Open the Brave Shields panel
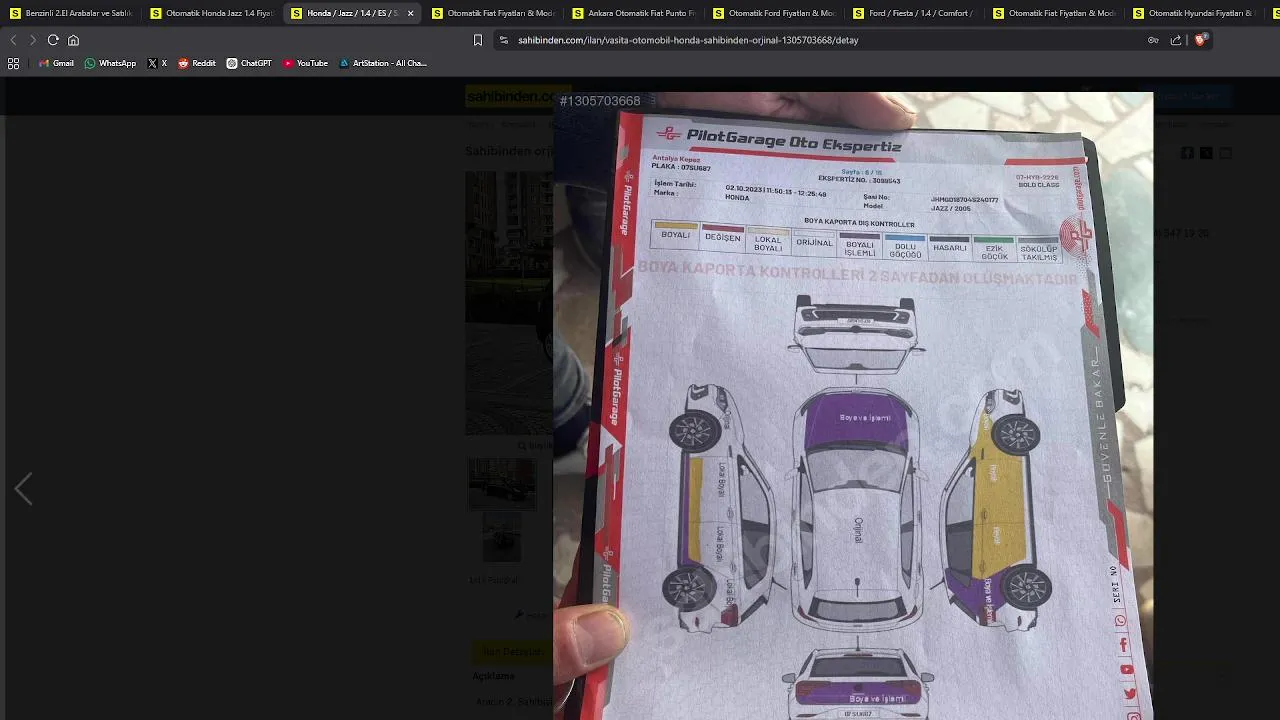The height and width of the screenshot is (720, 1280). coord(1201,40)
